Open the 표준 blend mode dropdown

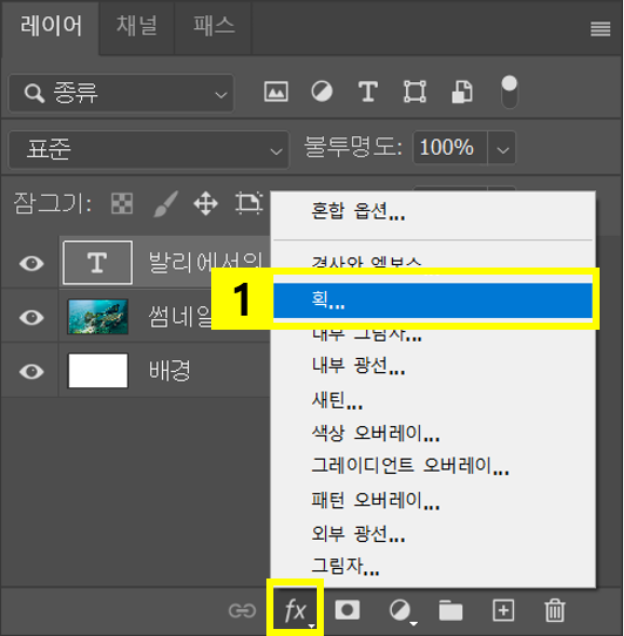click(x=149, y=149)
